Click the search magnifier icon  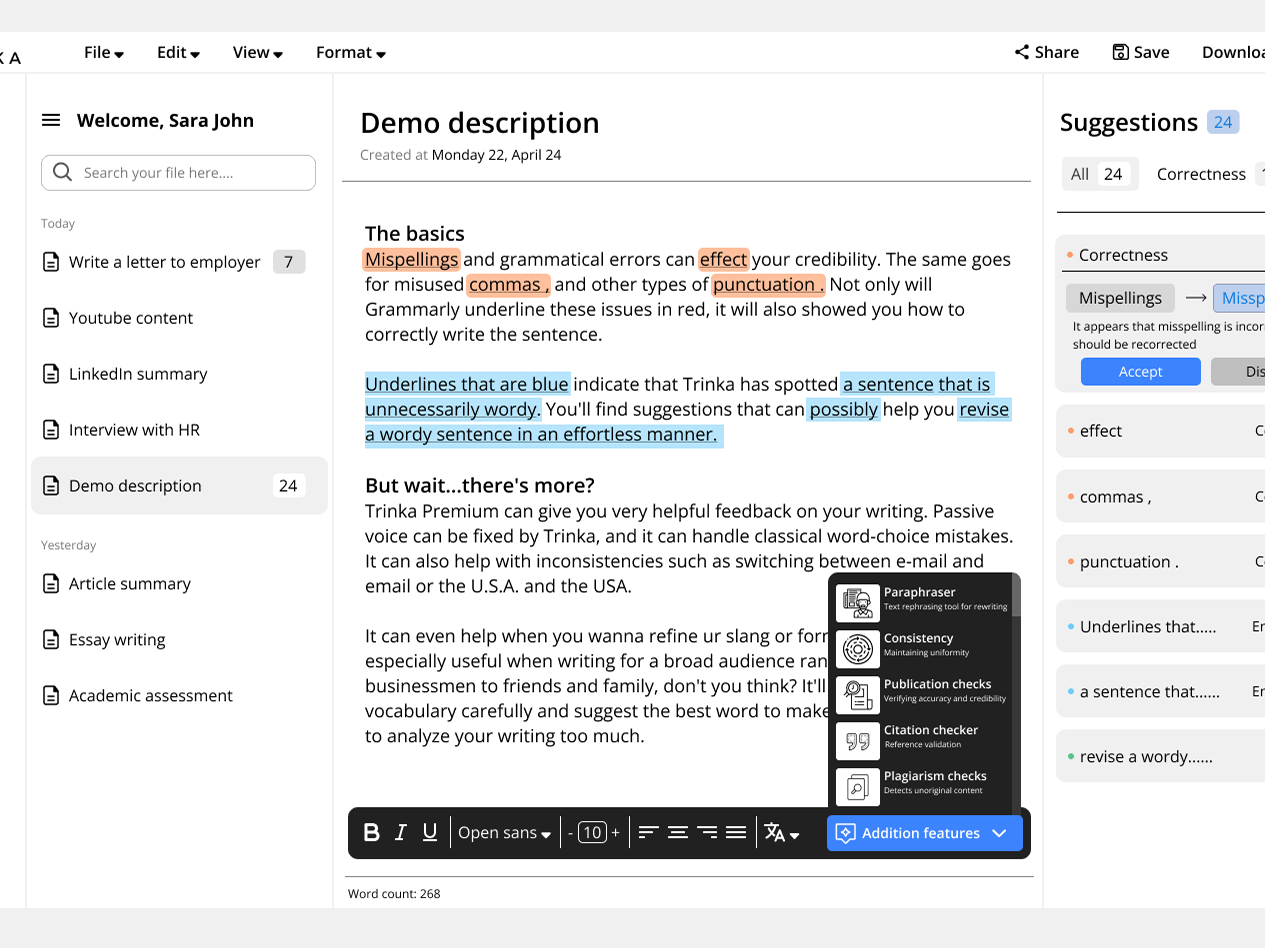tap(62, 172)
